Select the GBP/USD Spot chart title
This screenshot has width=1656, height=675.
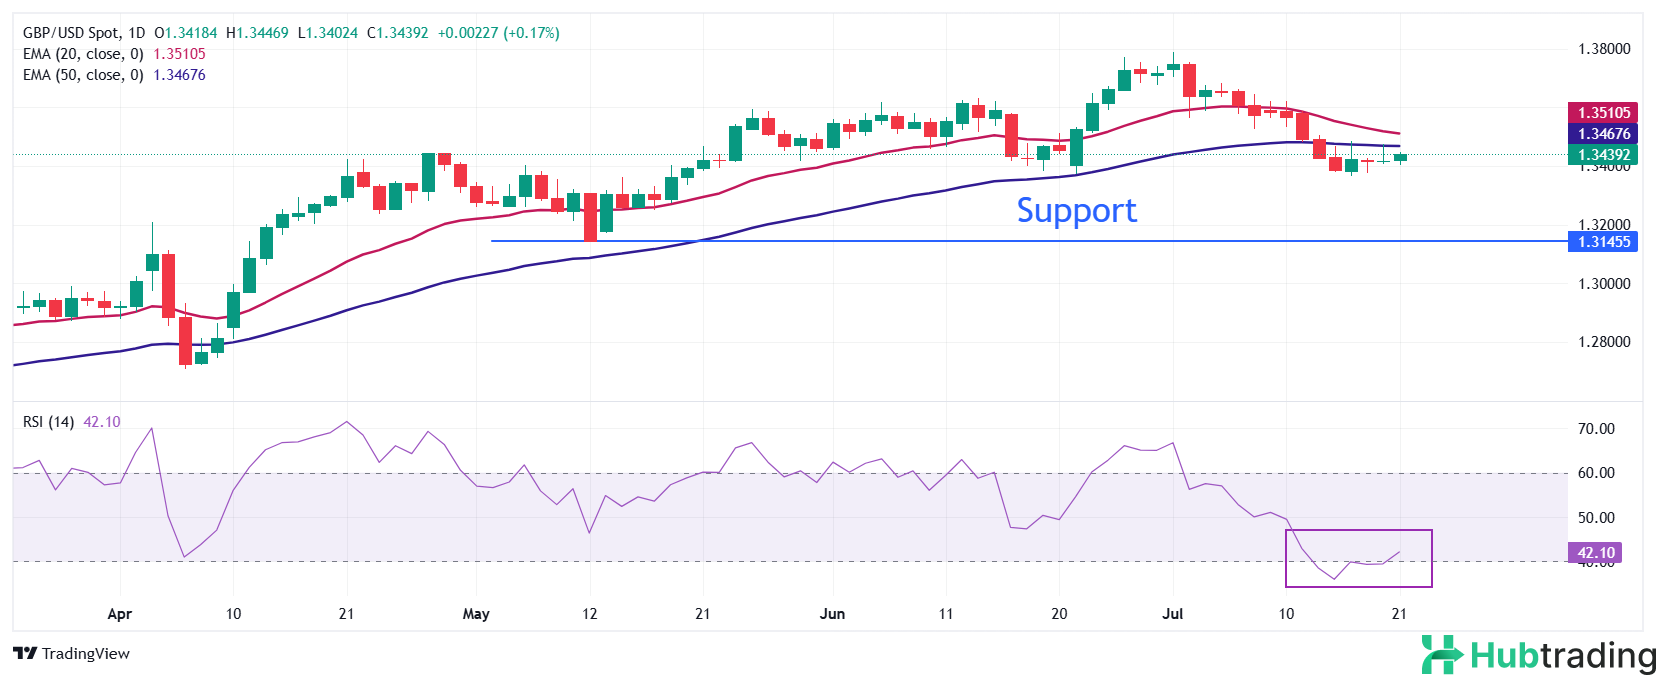pos(84,33)
